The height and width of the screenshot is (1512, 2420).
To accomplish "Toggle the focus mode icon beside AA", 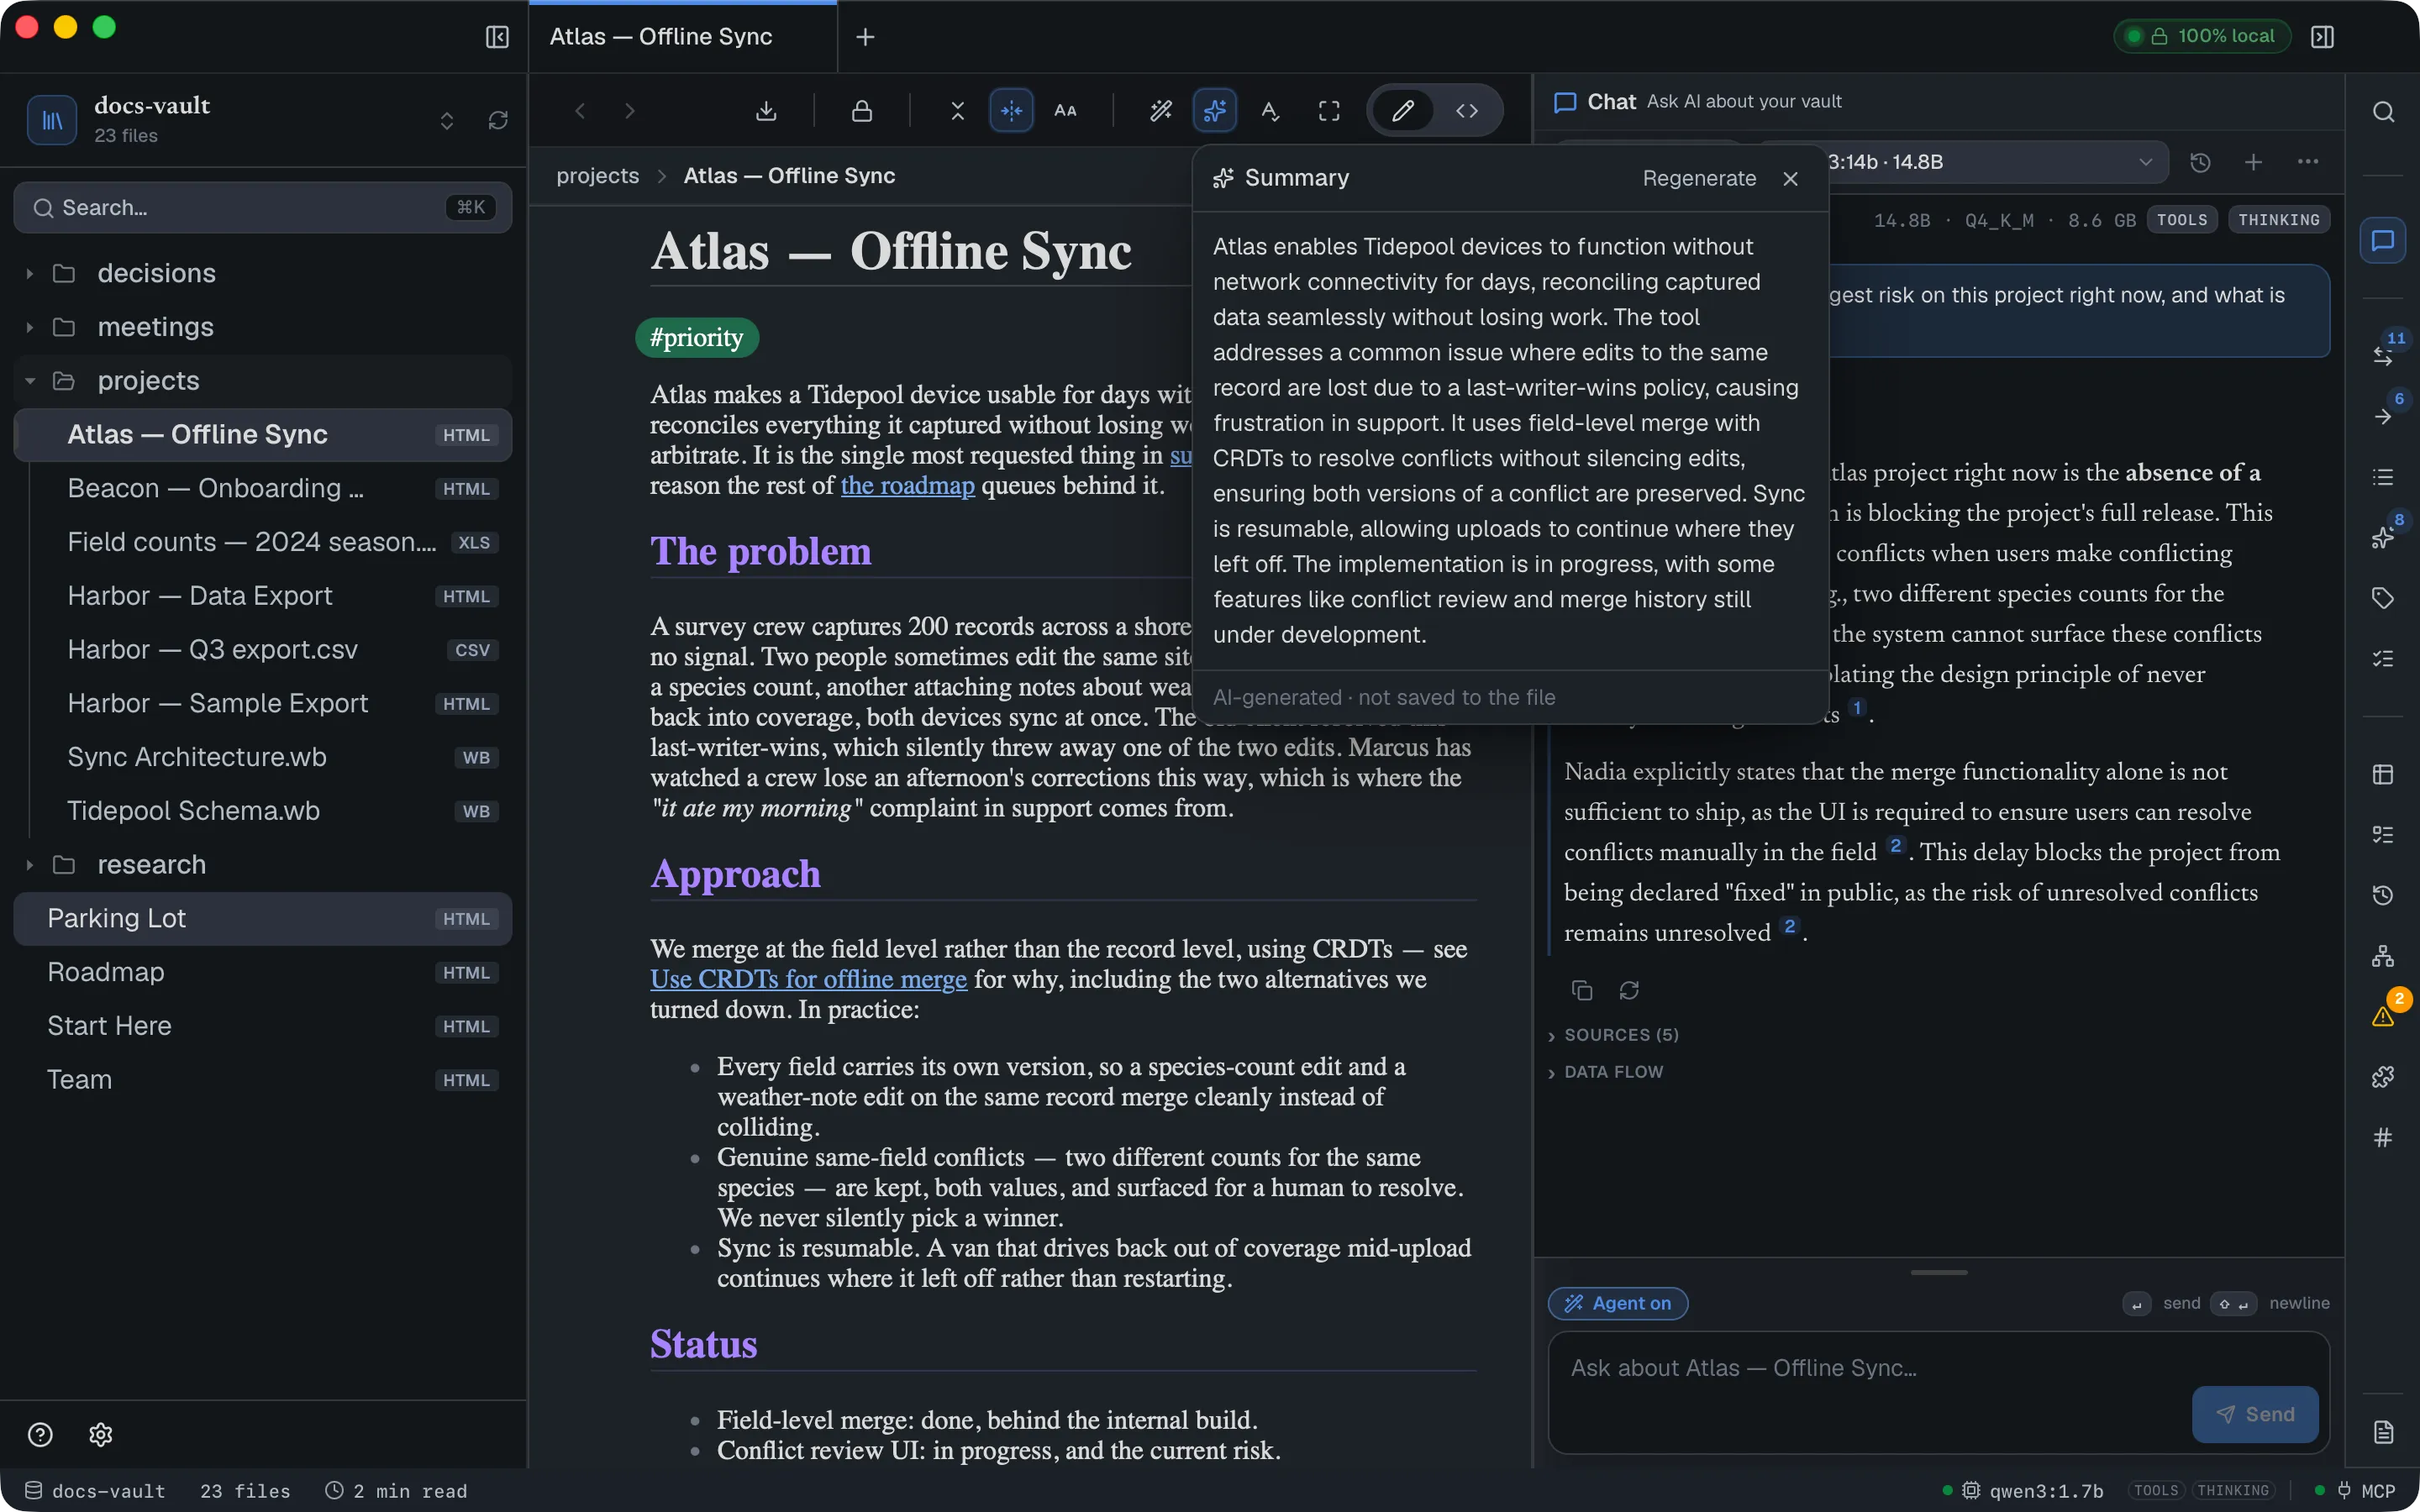I will [x=1012, y=111].
